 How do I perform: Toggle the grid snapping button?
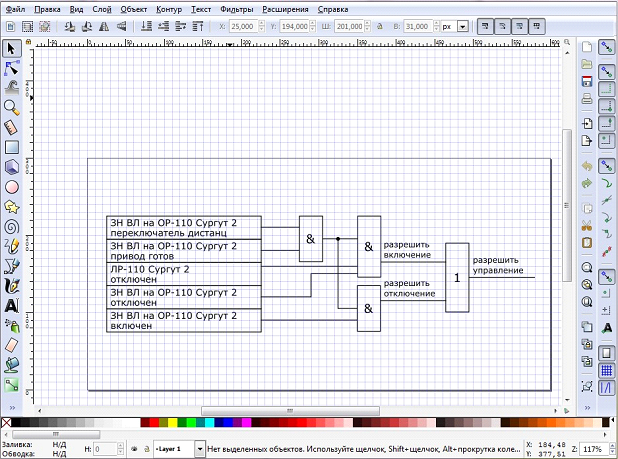tap(606, 371)
